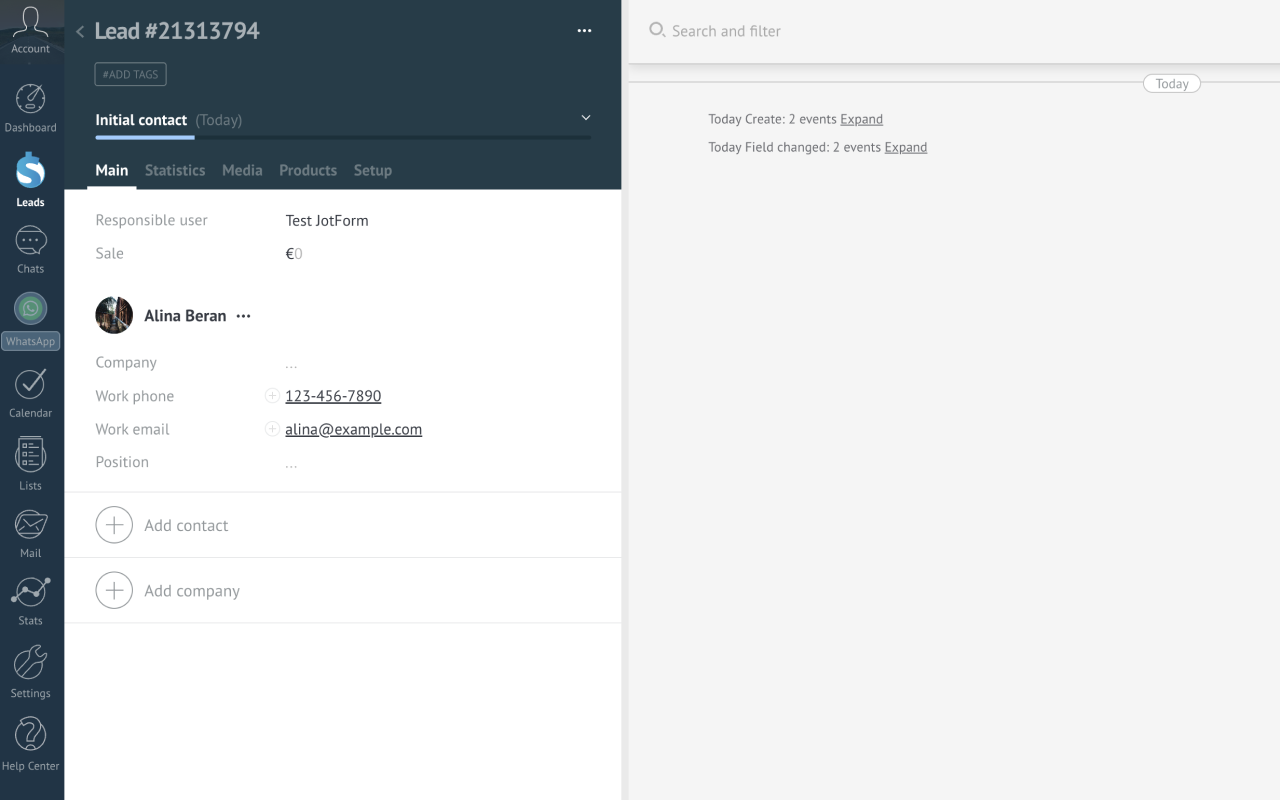Open the Products tab
This screenshot has width=1280, height=800.
pos(307,170)
